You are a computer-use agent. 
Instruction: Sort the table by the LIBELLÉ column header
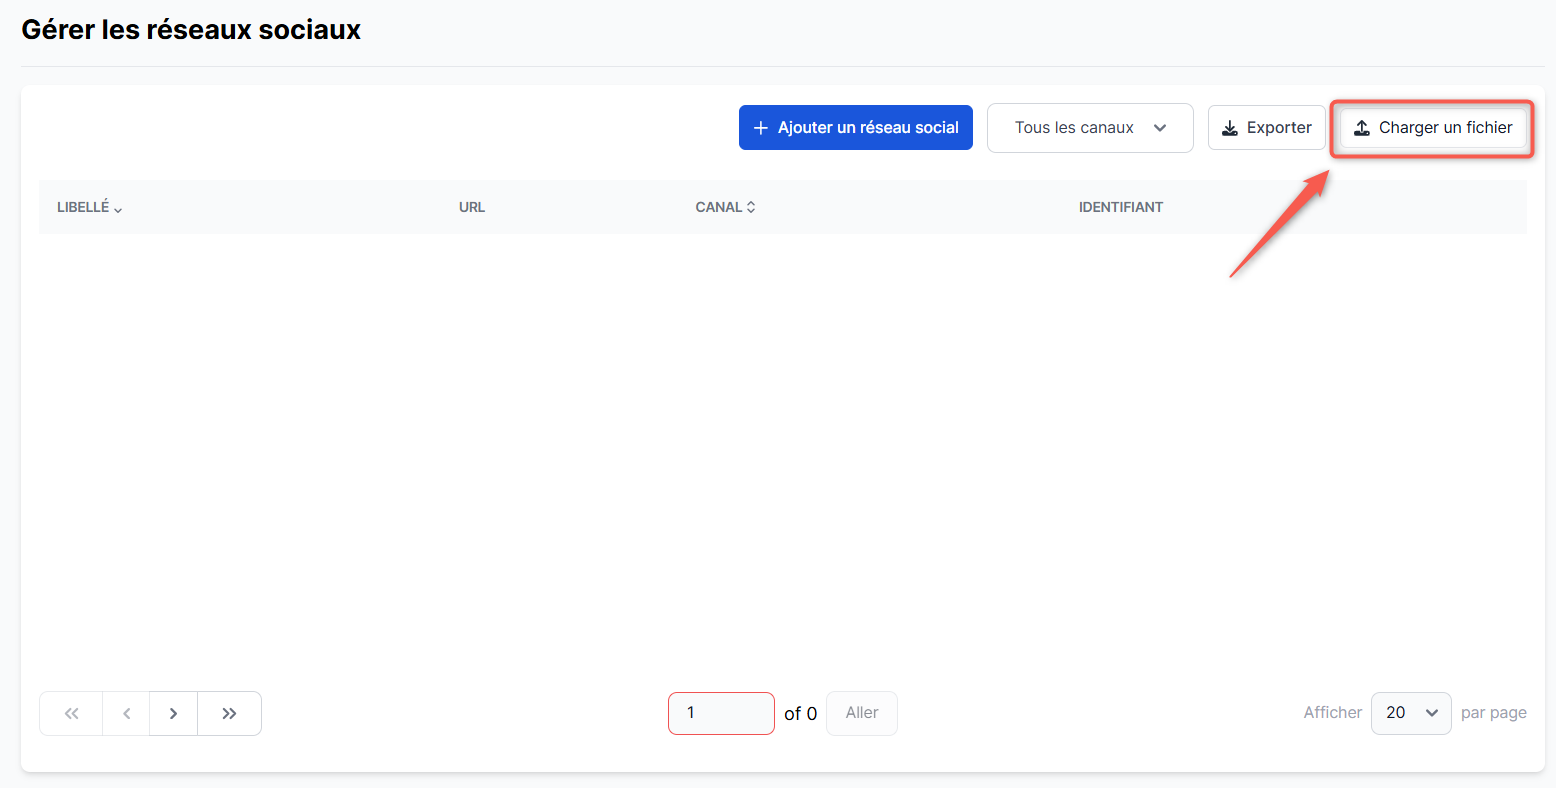(83, 207)
